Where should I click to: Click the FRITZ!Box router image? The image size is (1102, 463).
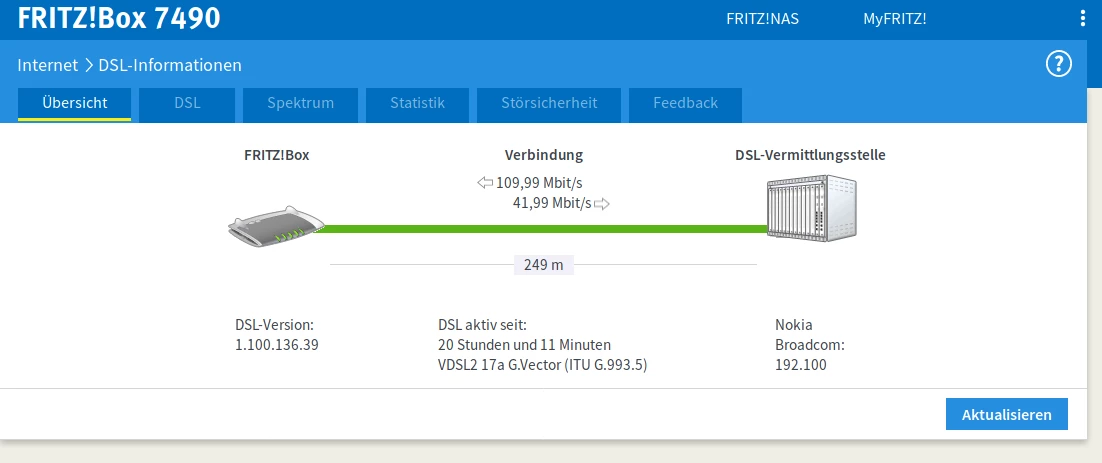click(x=276, y=227)
